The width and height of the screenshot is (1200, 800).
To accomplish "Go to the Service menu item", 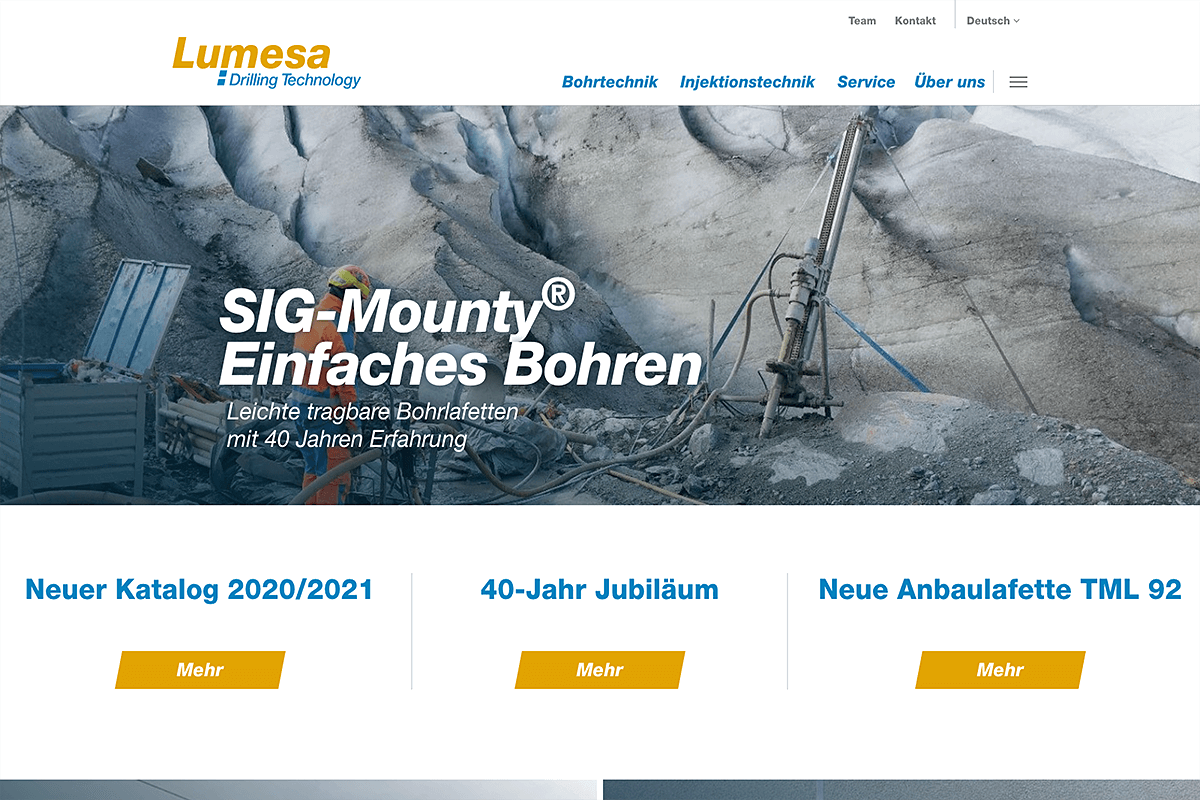I will (x=866, y=82).
